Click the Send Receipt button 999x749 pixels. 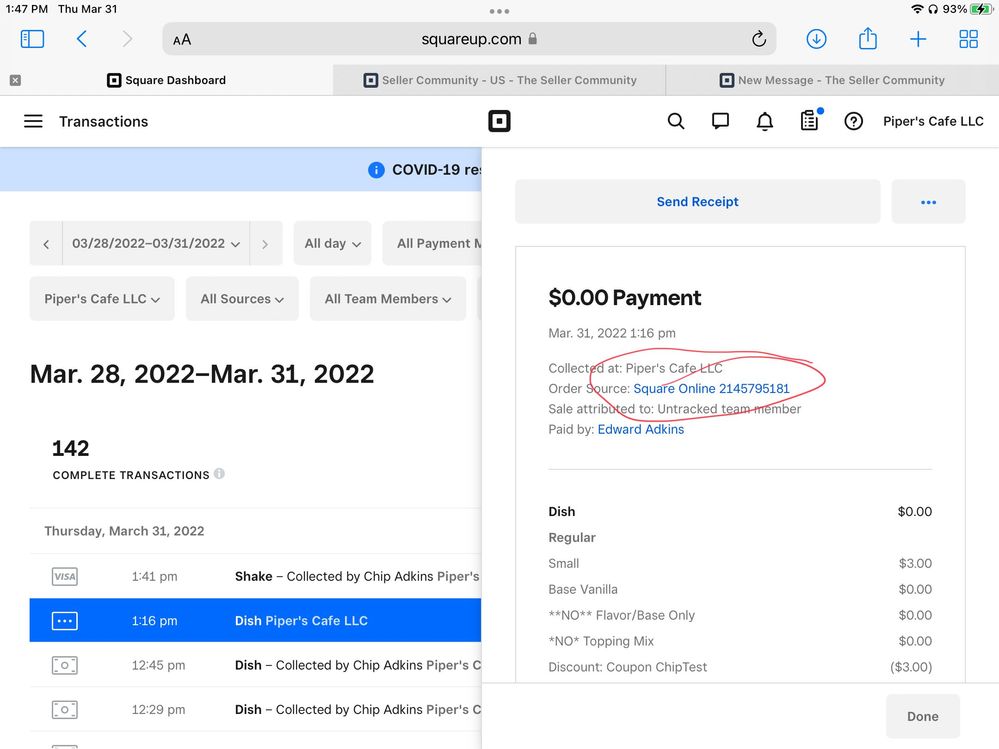pyautogui.click(x=698, y=202)
